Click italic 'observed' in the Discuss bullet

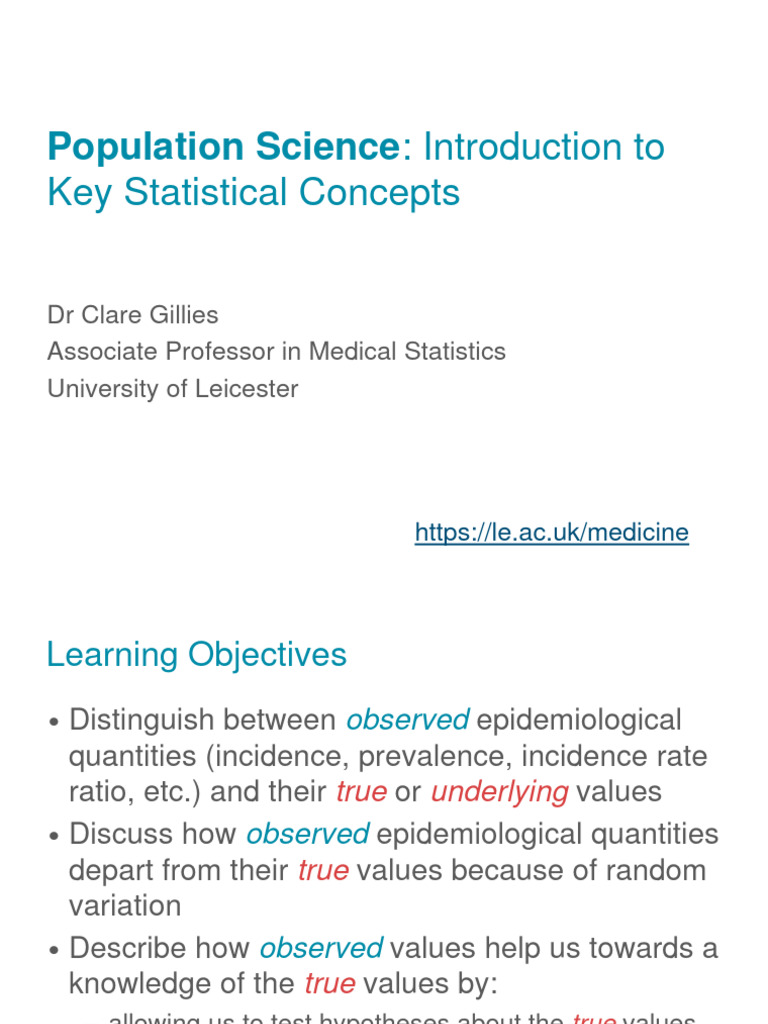click(x=308, y=834)
